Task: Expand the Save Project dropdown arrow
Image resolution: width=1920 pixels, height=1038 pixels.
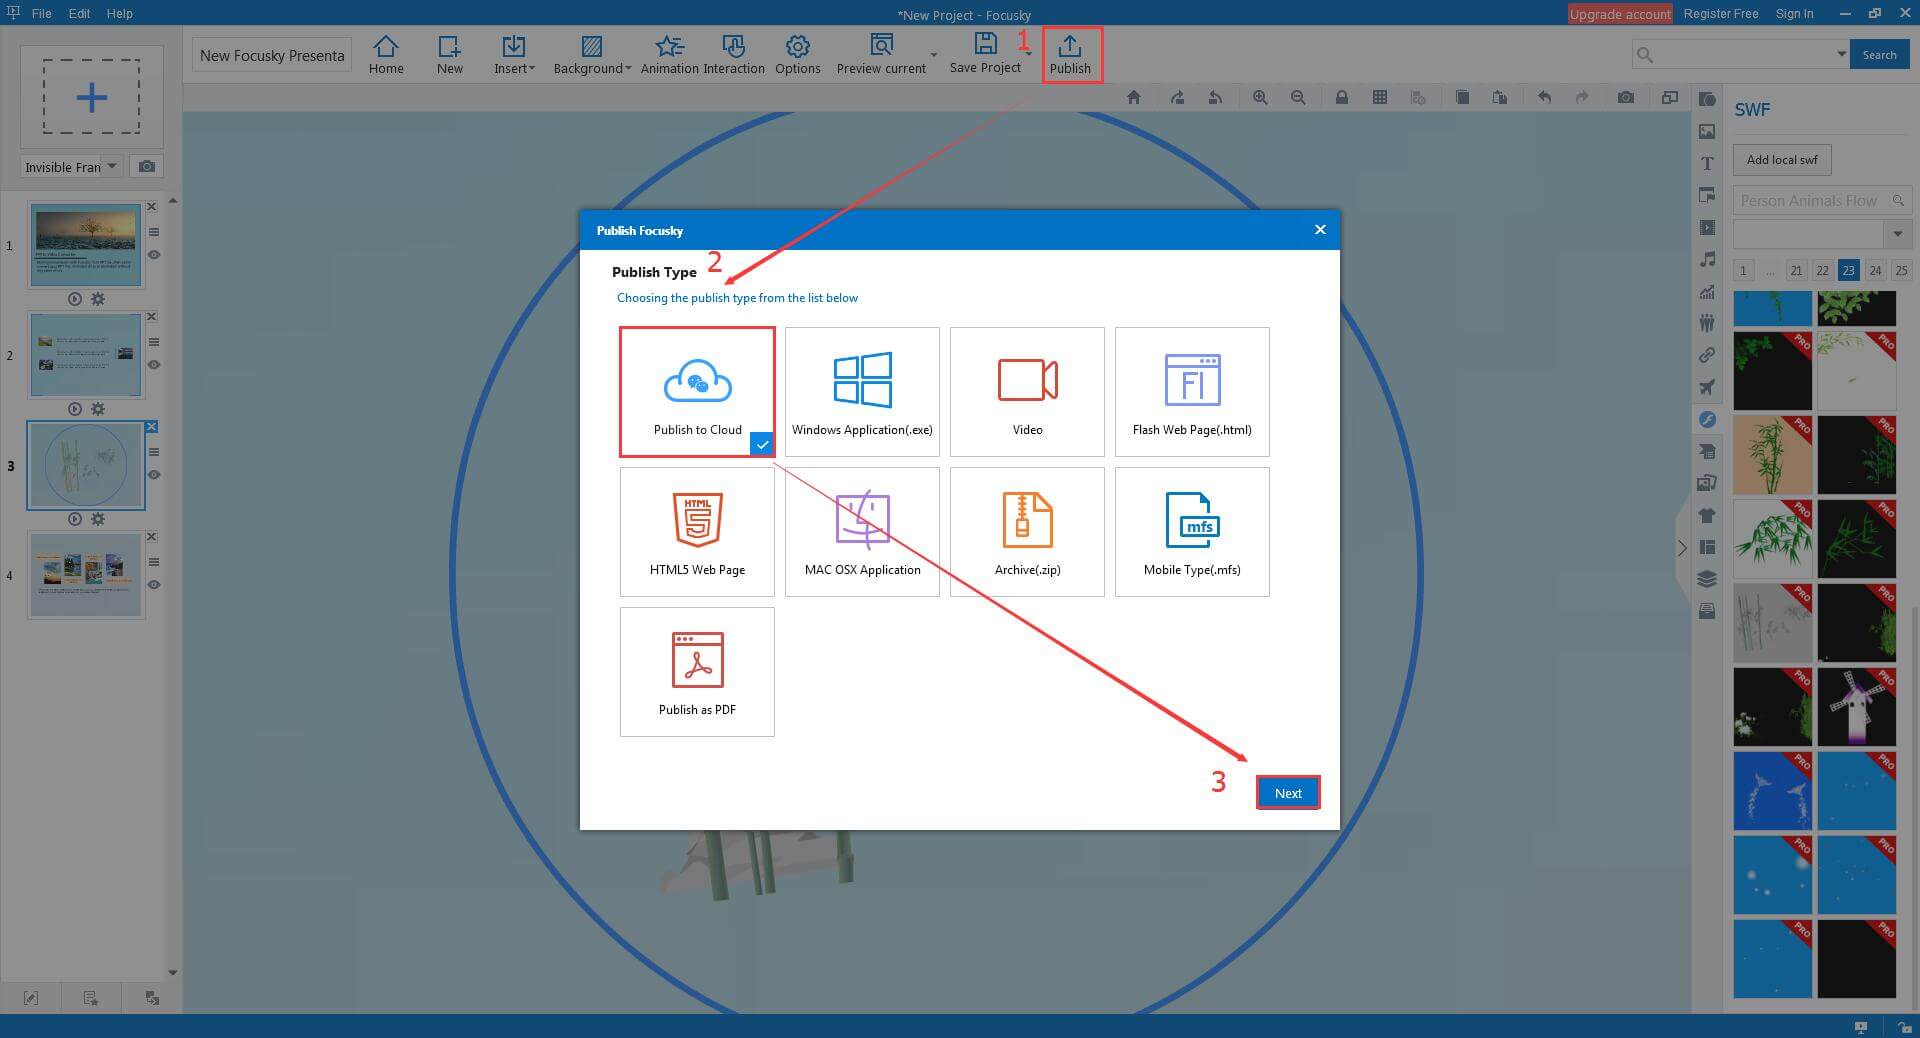Action: pos(1029,54)
